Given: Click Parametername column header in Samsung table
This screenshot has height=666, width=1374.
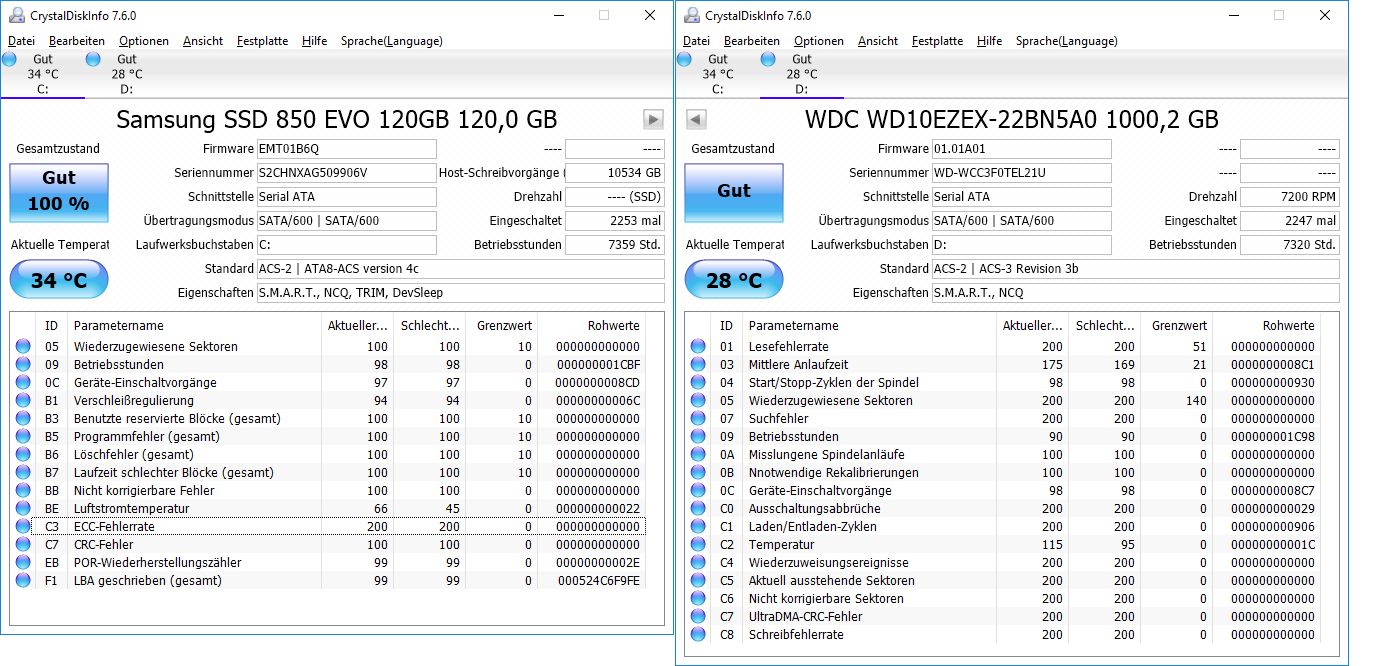Looking at the screenshot, I should point(195,326).
